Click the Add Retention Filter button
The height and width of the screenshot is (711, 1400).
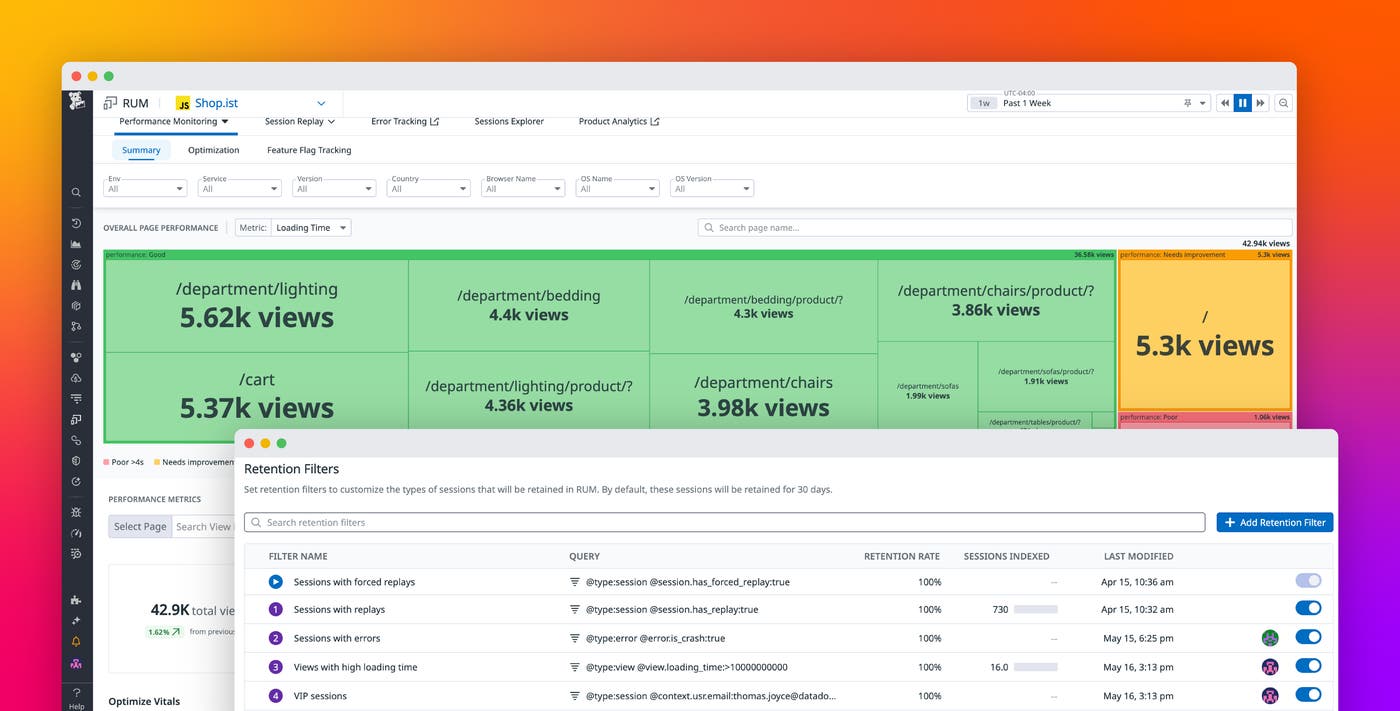(x=1274, y=522)
